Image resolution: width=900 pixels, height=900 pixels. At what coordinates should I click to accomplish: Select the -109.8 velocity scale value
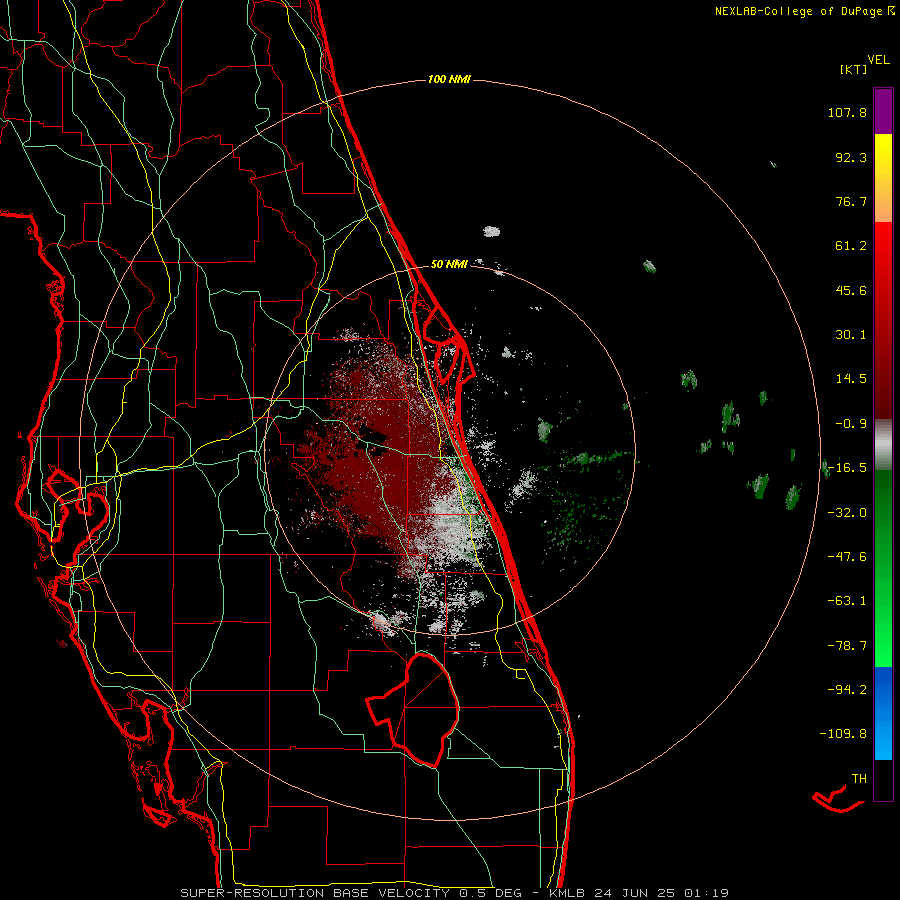[x=843, y=734]
